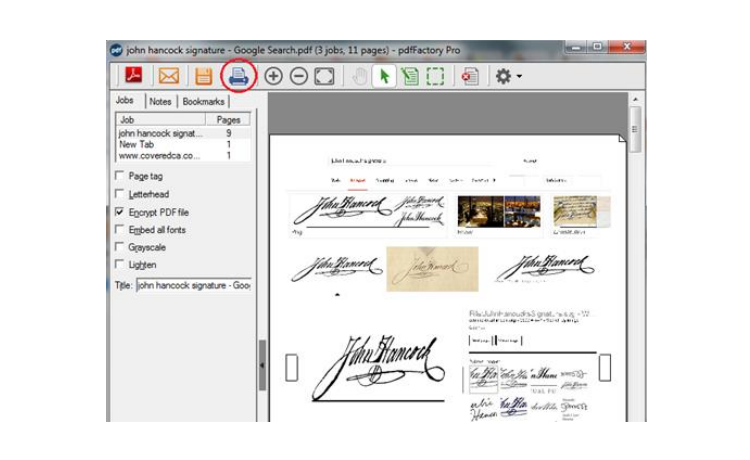Select the New Tab job row
The image size is (750, 460).
(x=183, y=144)
